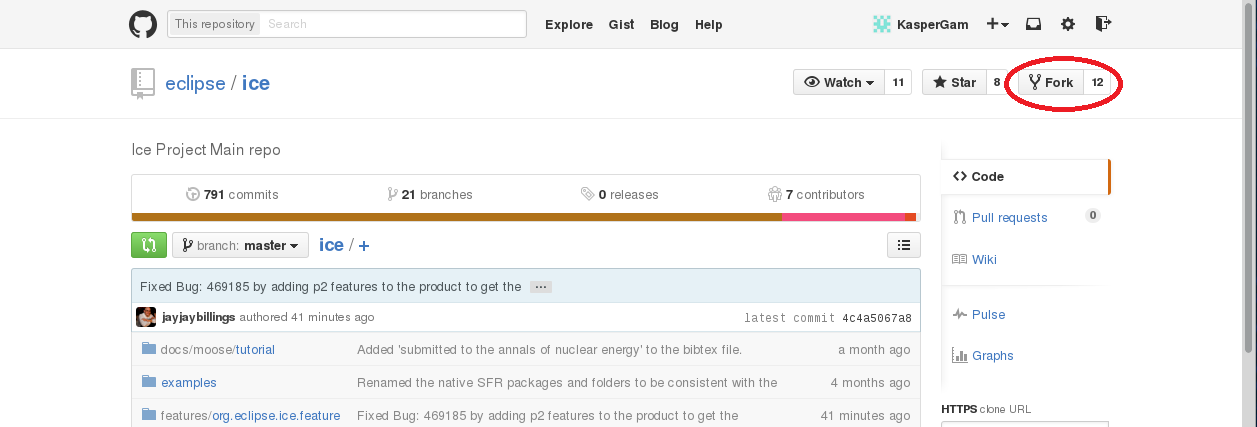Viewport: 1257px width, 427px height.
Task: Expand the Watch dropdown button
Action: pos(839,82)
